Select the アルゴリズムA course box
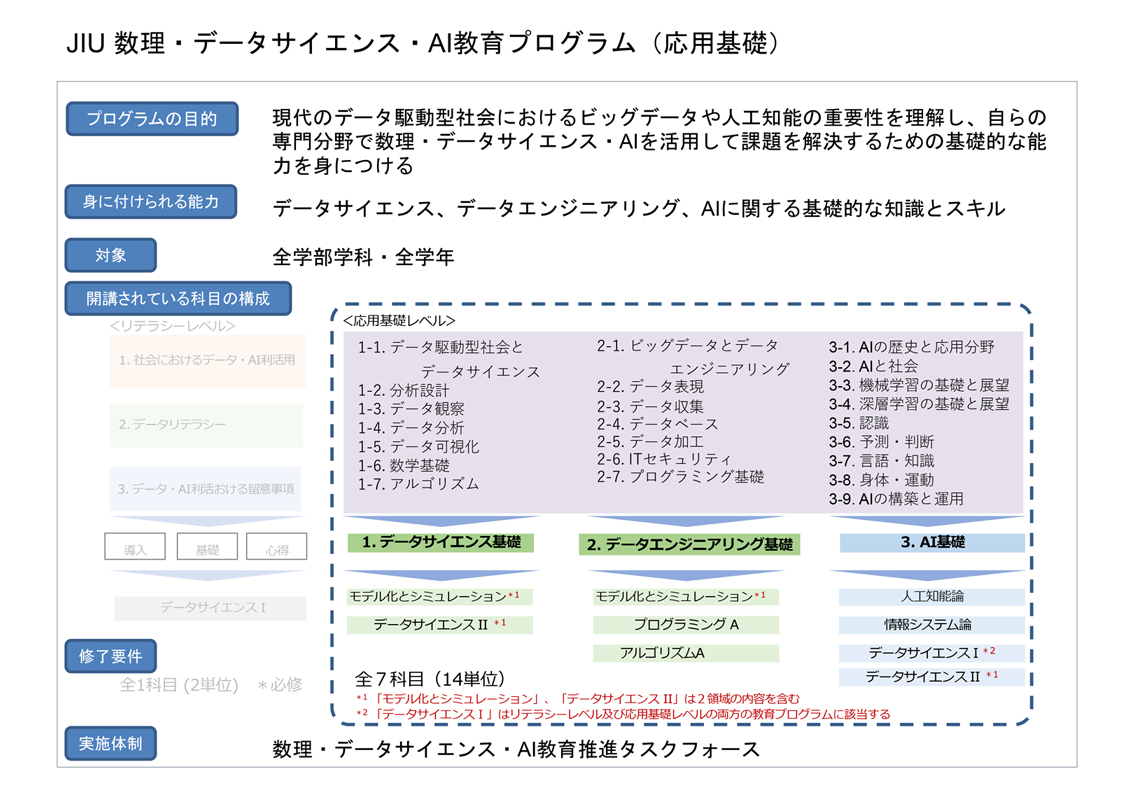The height and width of the screenshot is (787, 1137). [685, 653]
